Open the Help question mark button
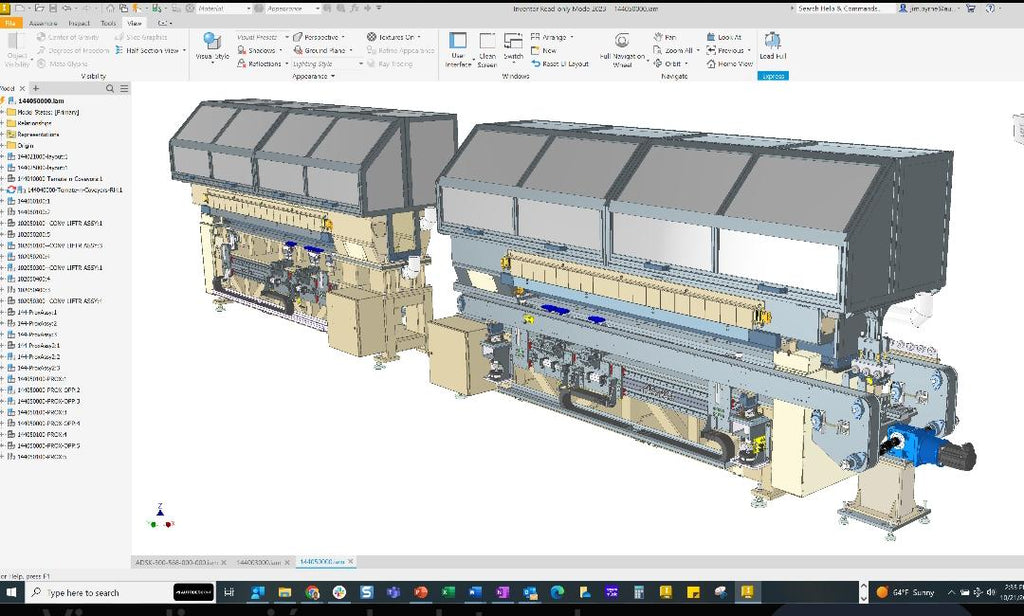This screenshot has height=616, width=1024. [x=991, y=8]
